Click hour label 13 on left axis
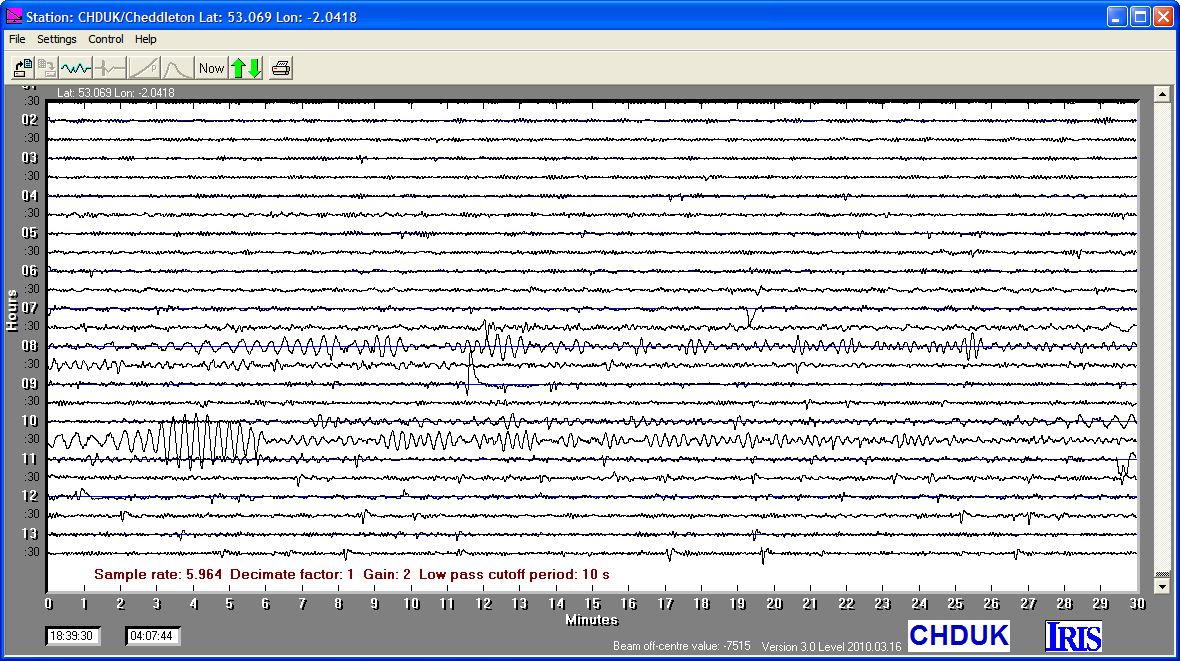1180x661 pixels. click(x=29, y=534)
